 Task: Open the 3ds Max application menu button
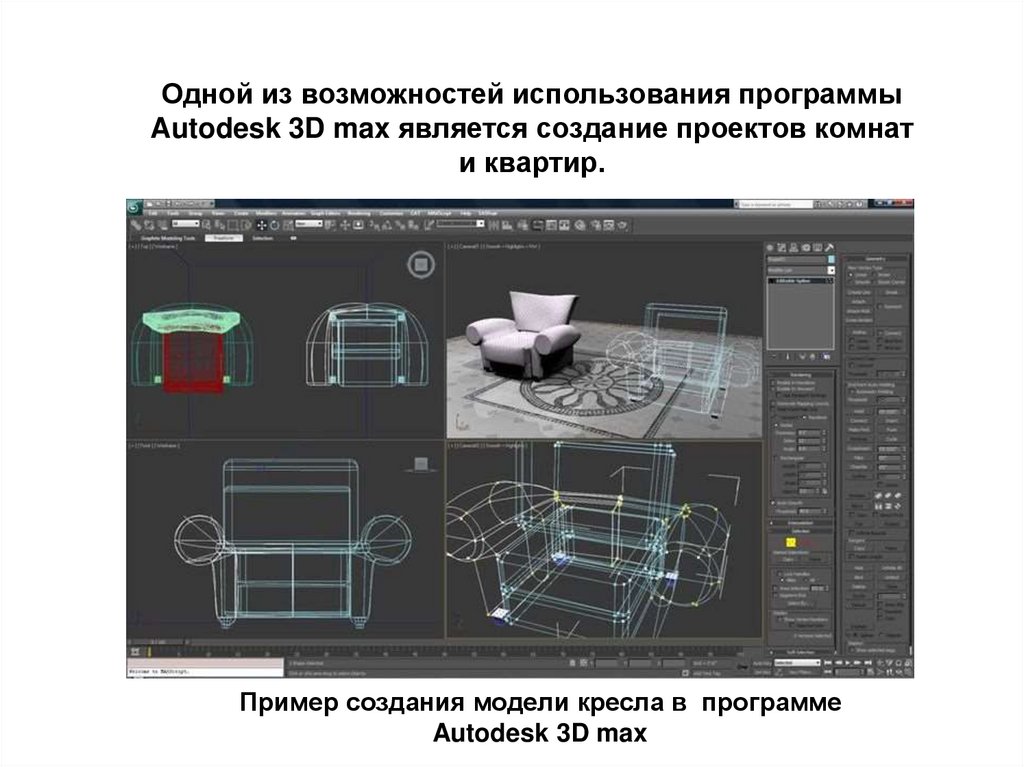[x=134, y=208]
